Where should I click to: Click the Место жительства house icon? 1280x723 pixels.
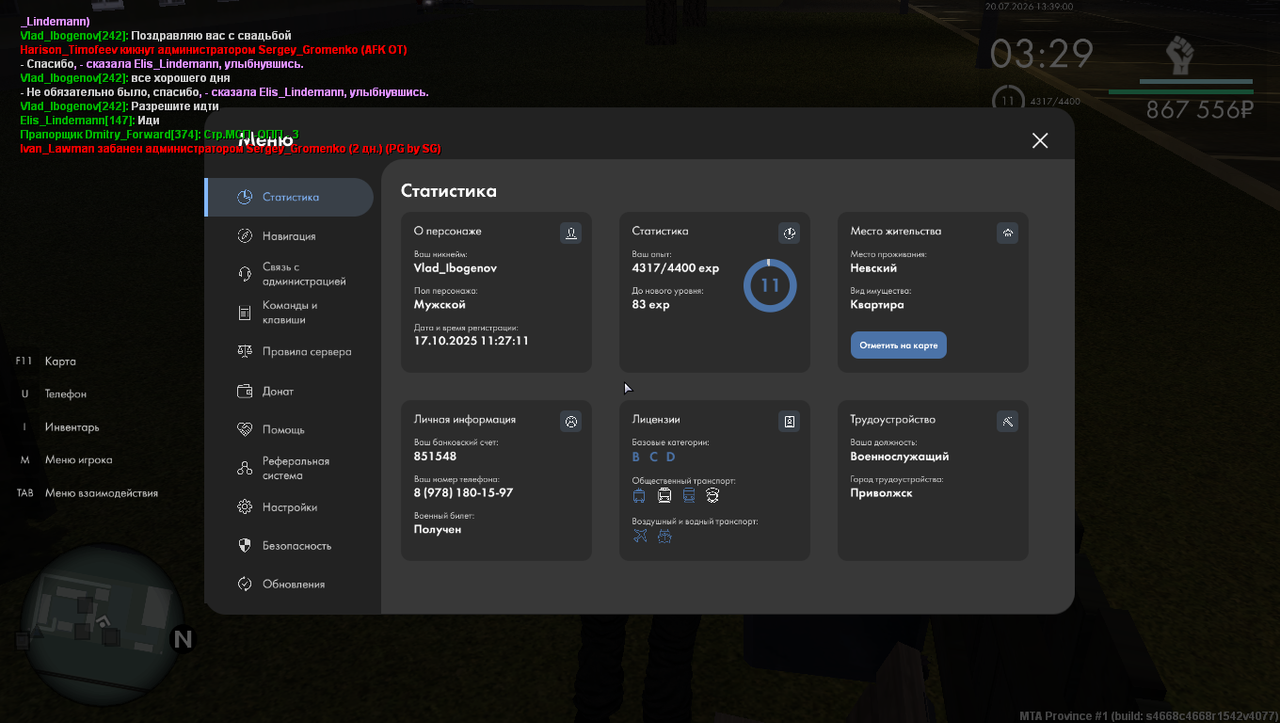pyautogui.click(x=1007, y=233)
